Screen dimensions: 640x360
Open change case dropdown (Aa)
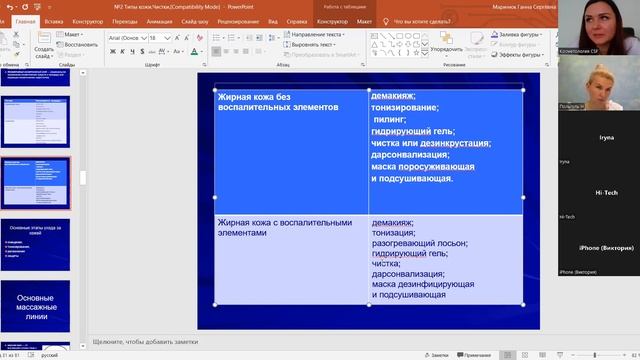point(178,51)
